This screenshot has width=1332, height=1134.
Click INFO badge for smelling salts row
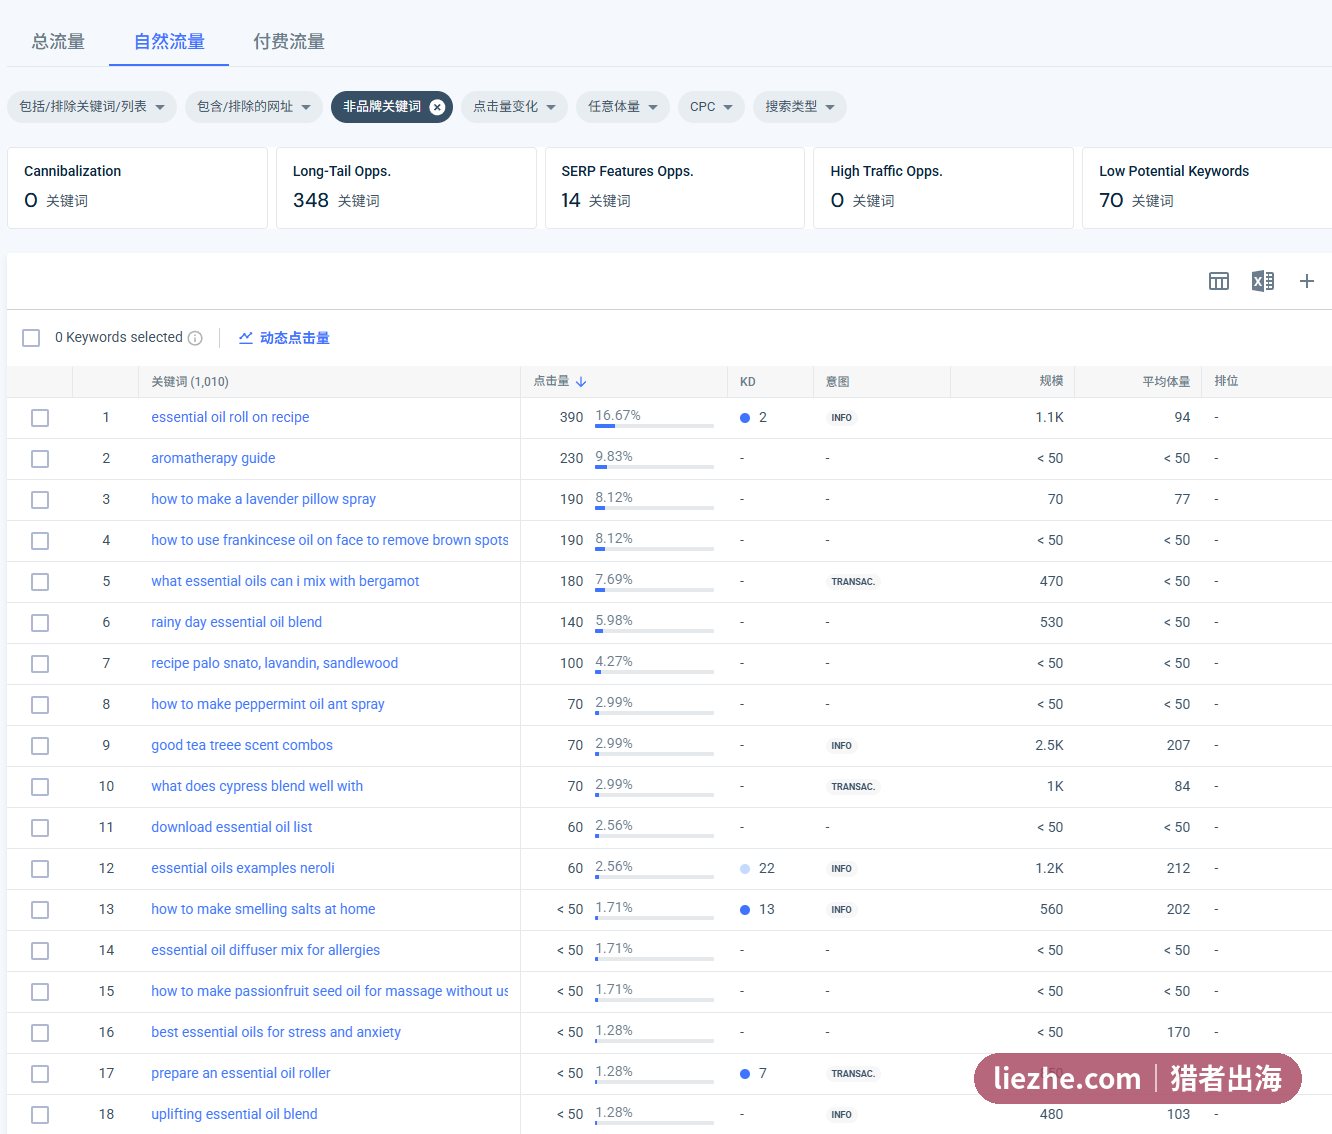[842, 910]
